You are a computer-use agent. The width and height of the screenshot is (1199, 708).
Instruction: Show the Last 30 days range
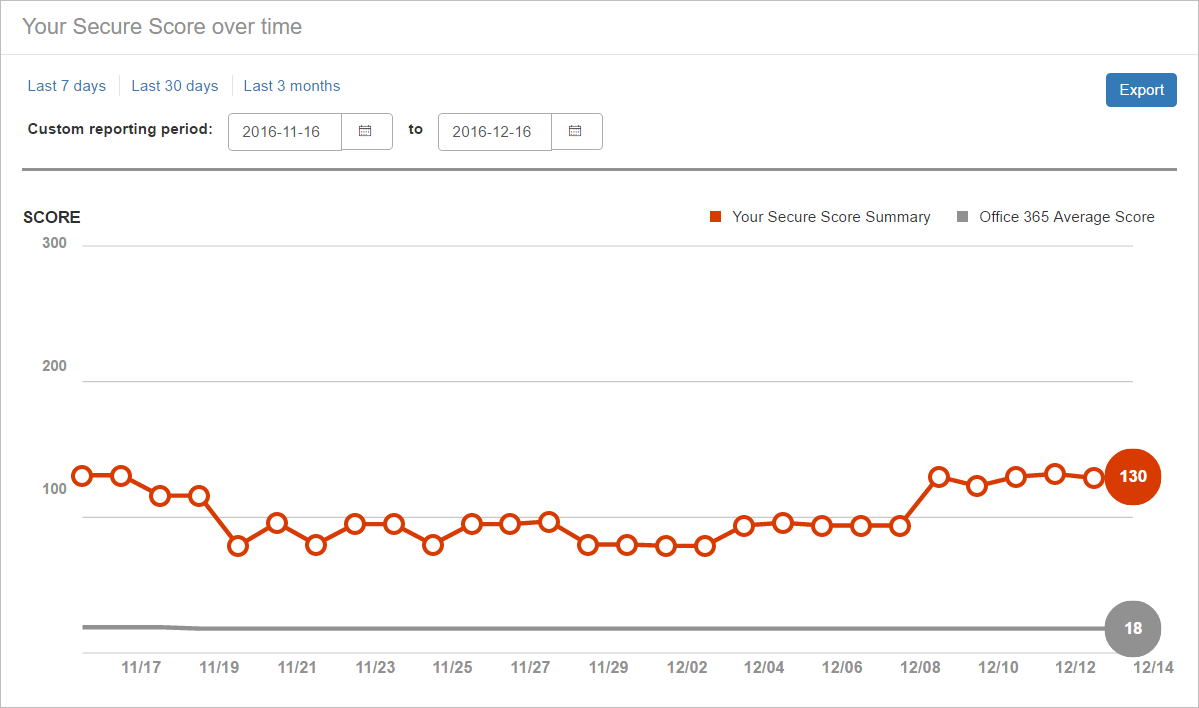click(174, 86)
